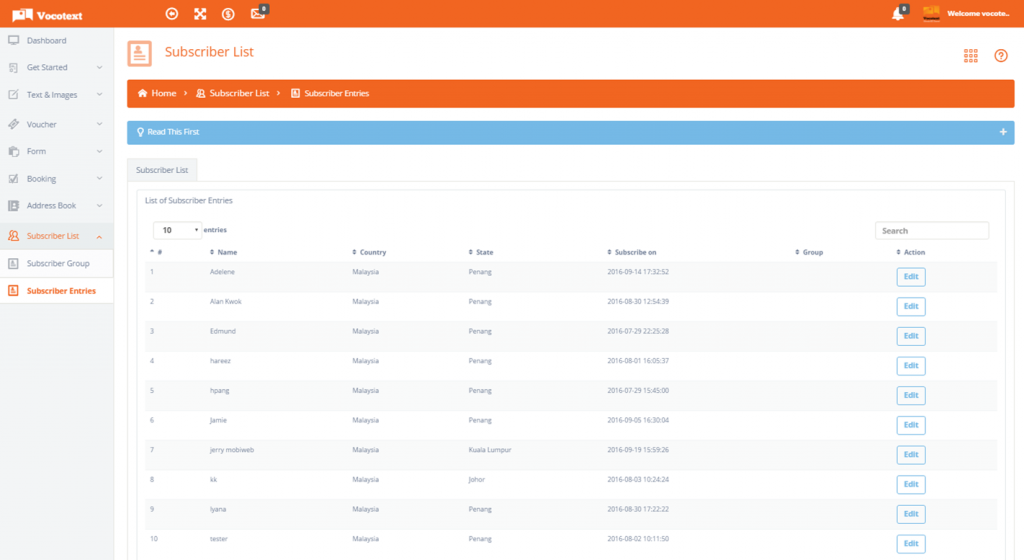Click the Address Book icon in sidebar
Image resolution: width=1024 pixels, height=560 pixels.
pyautogui.click(x=13, y=206)
